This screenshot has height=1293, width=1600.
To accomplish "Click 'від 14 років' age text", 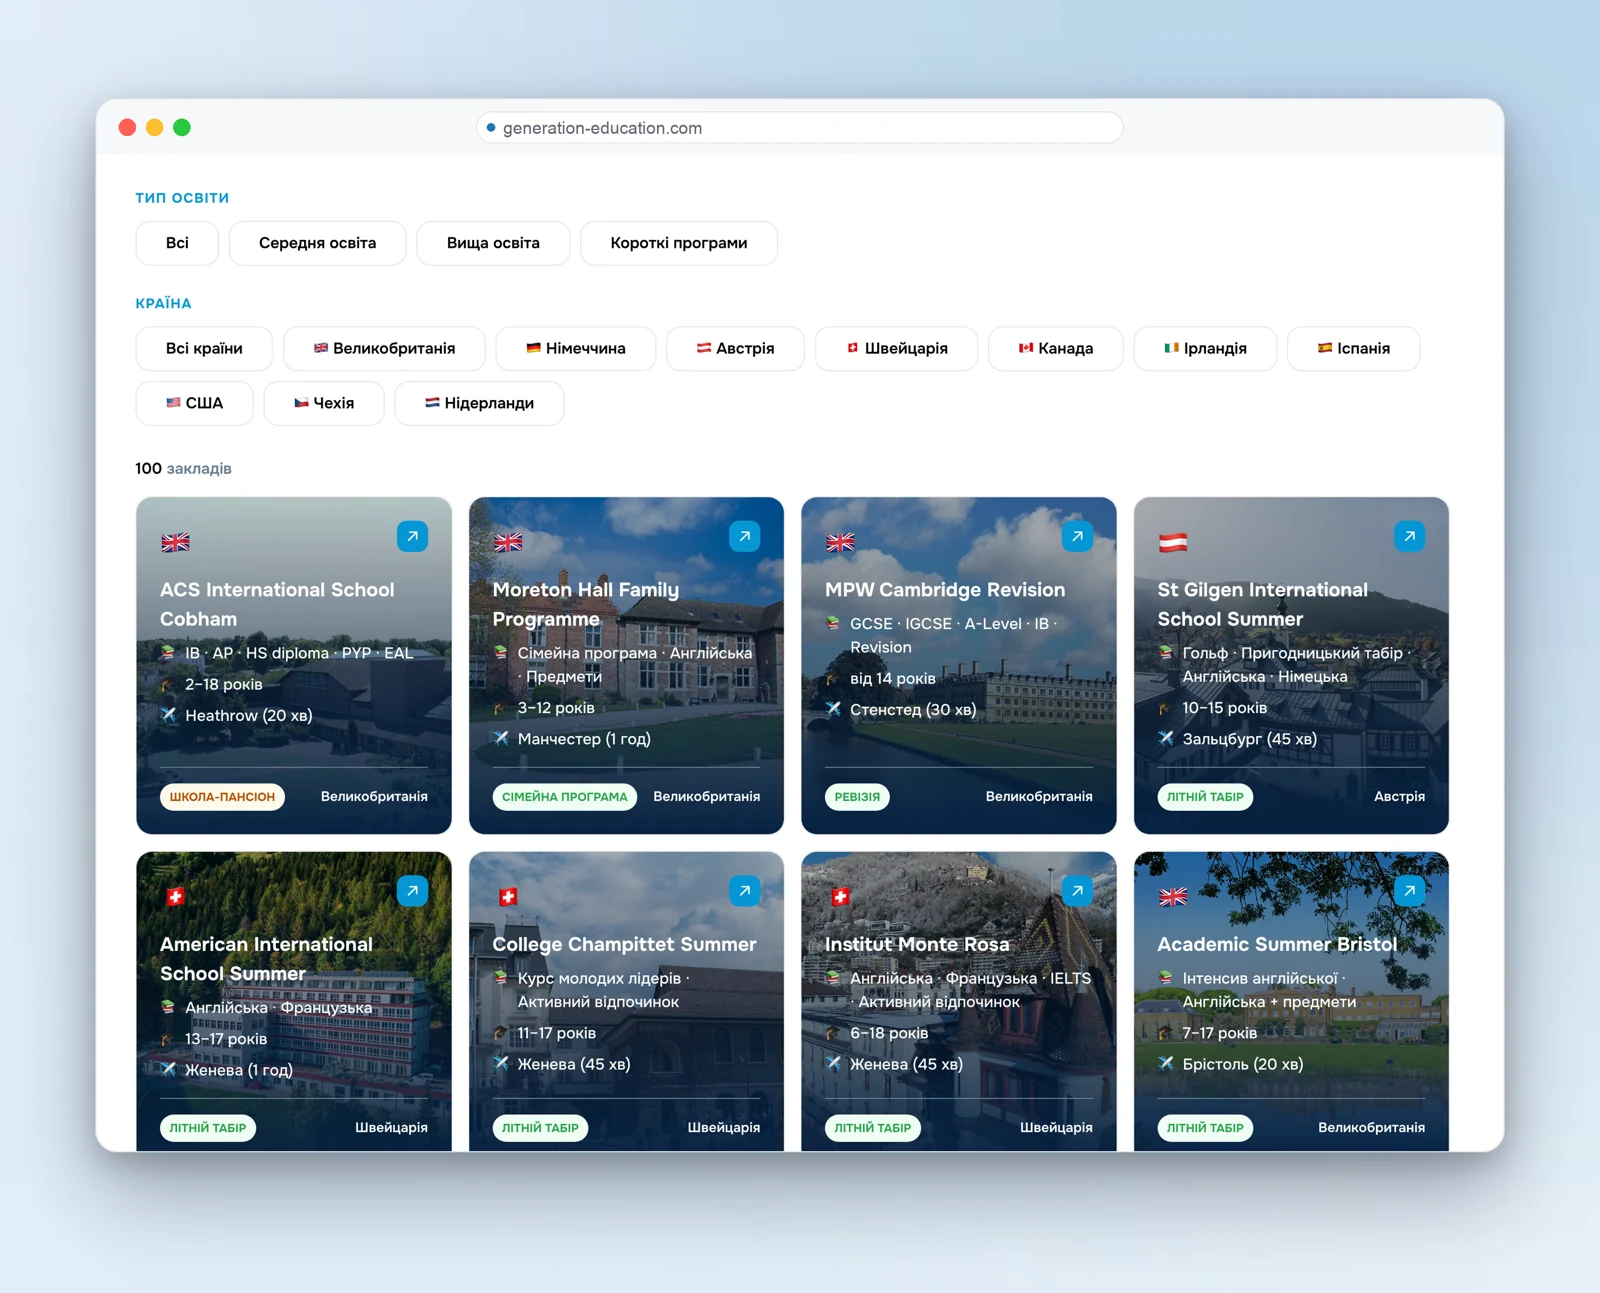I will (893, 678).
